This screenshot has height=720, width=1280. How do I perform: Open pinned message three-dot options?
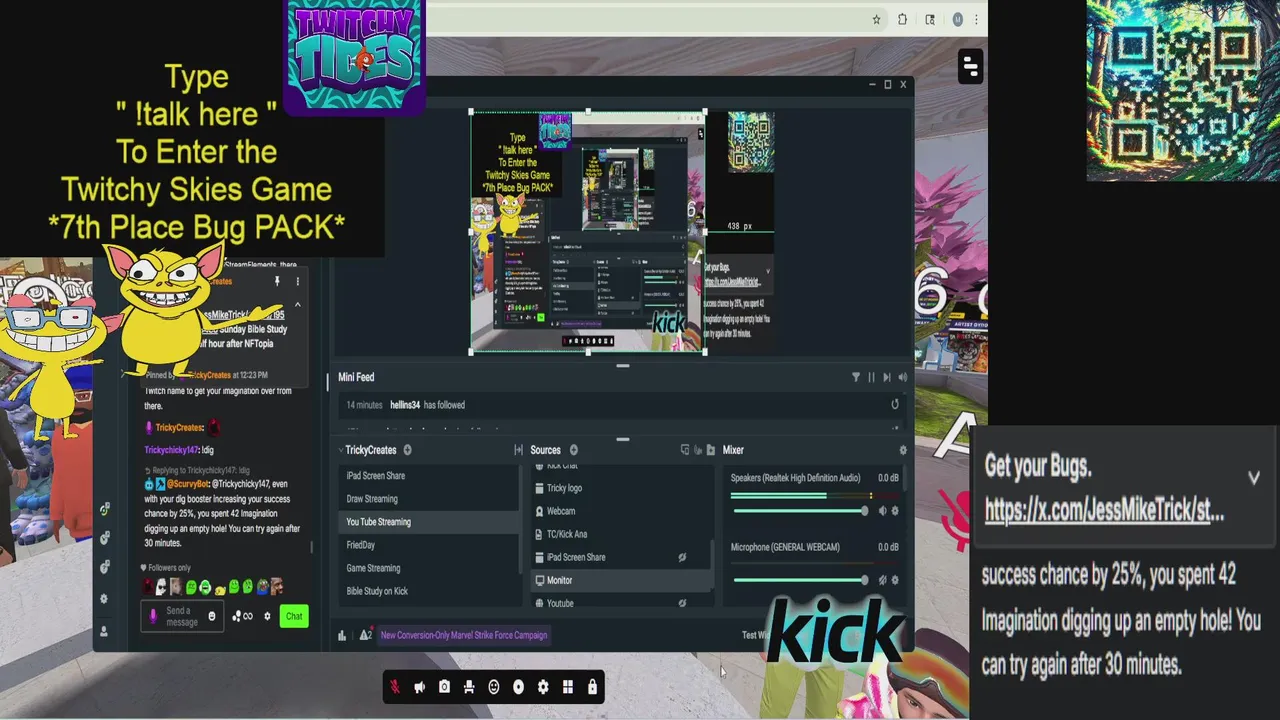(297, 283)
